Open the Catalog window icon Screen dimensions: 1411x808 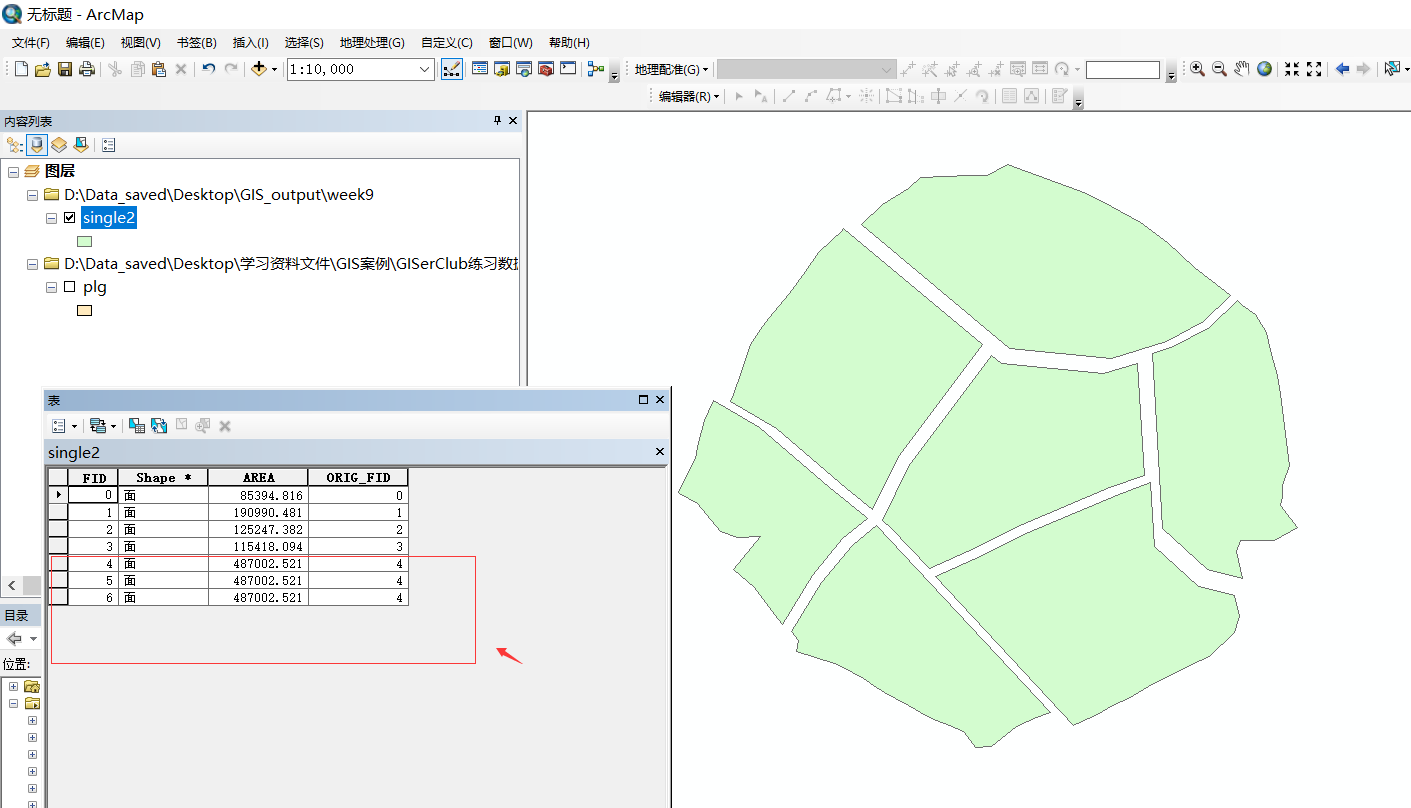click(x=502, y=69)
